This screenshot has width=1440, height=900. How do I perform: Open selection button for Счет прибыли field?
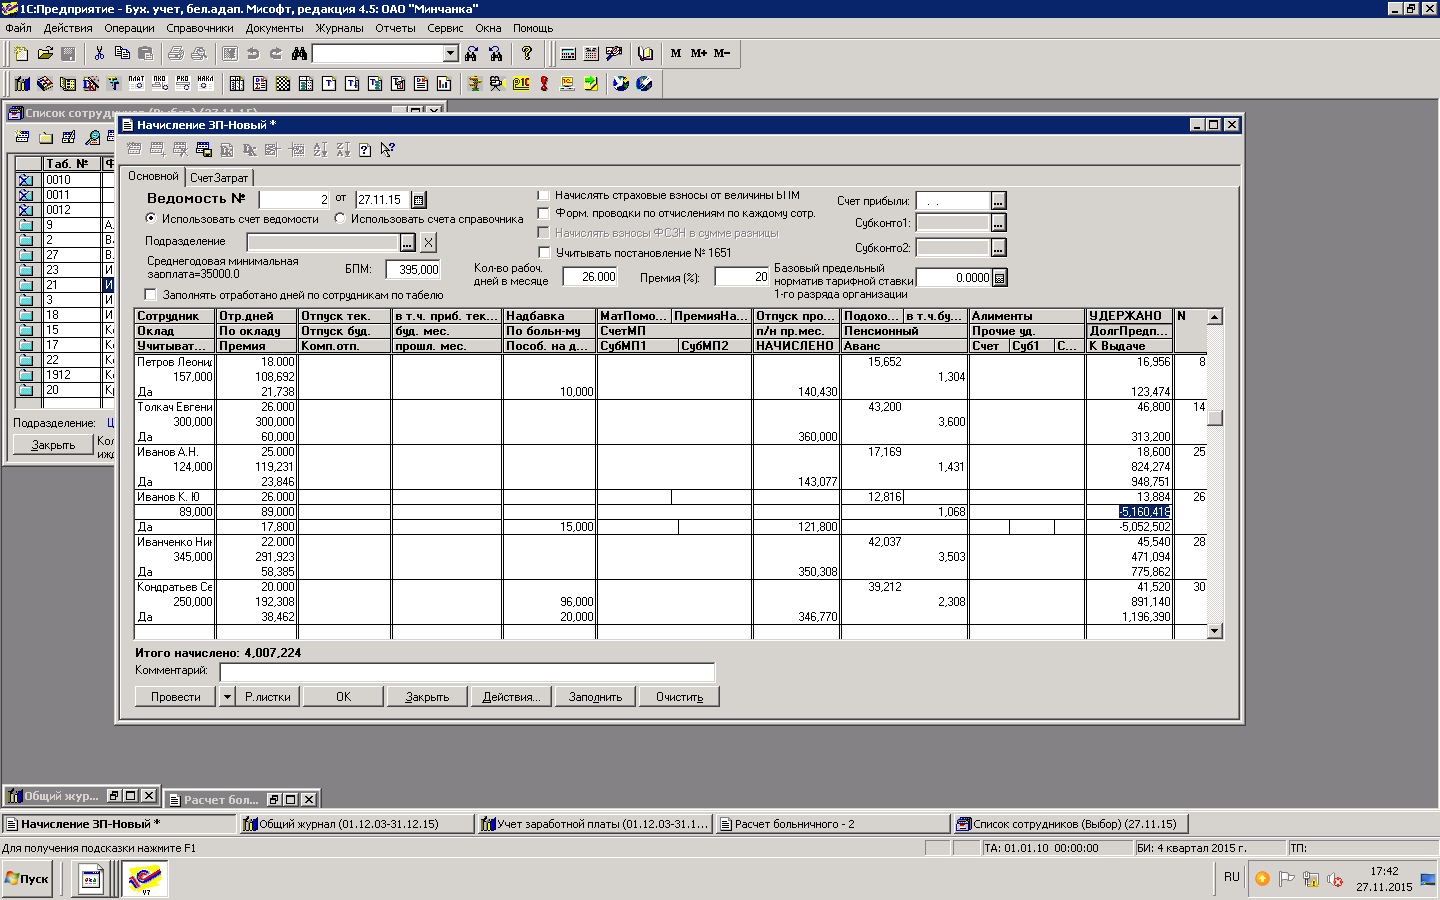pos(998,201)
